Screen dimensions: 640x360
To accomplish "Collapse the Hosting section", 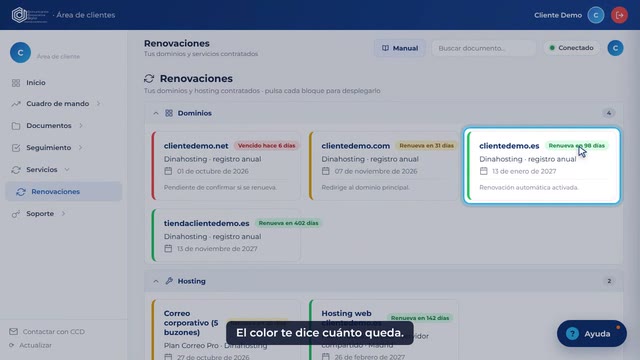I will point(156,281).
